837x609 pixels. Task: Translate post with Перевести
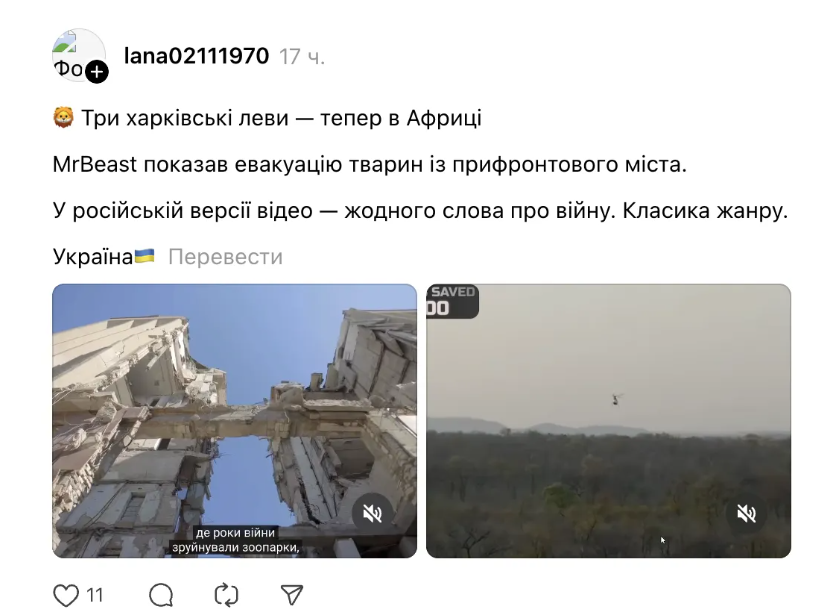pos(225,257)
